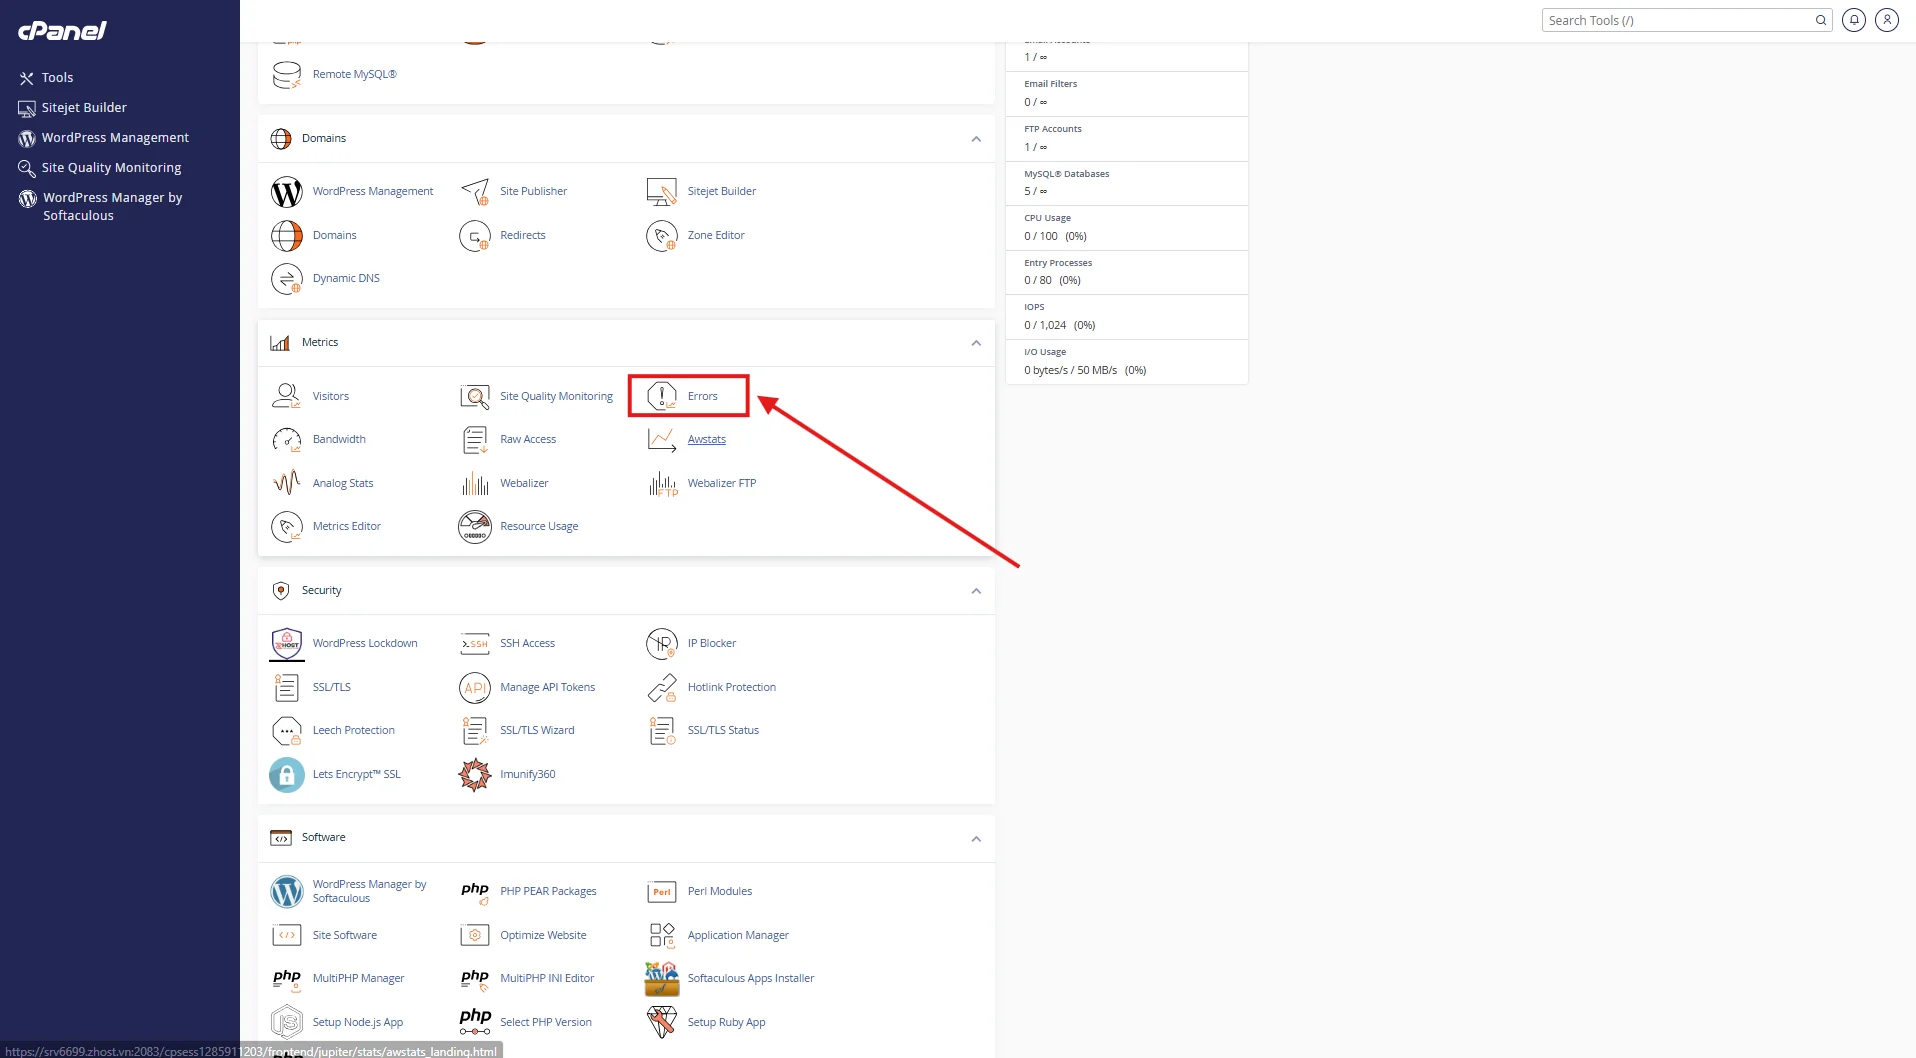
Task: Open the Select PHP Version link
Action: (x=545, y=1022)
